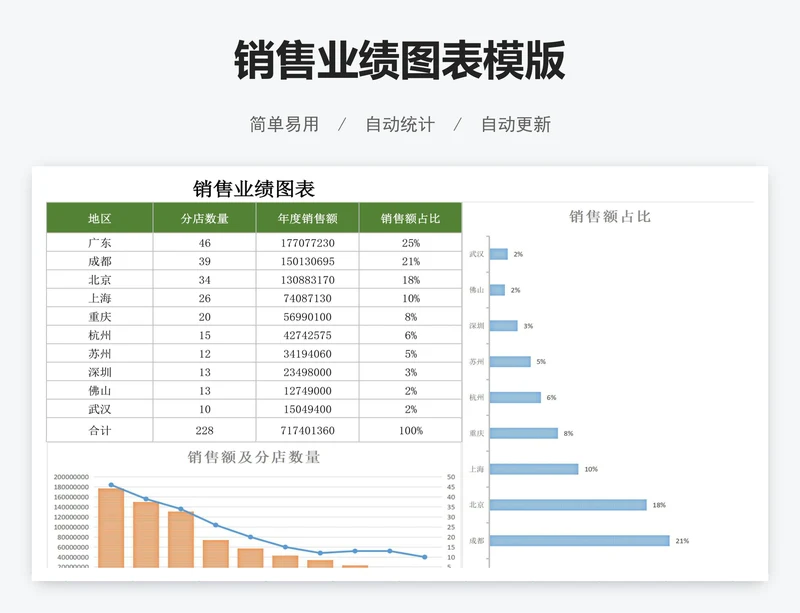Click the 北京 18% bar in chart
Screen dimensions: 800x613
click(x=568, y=505)
